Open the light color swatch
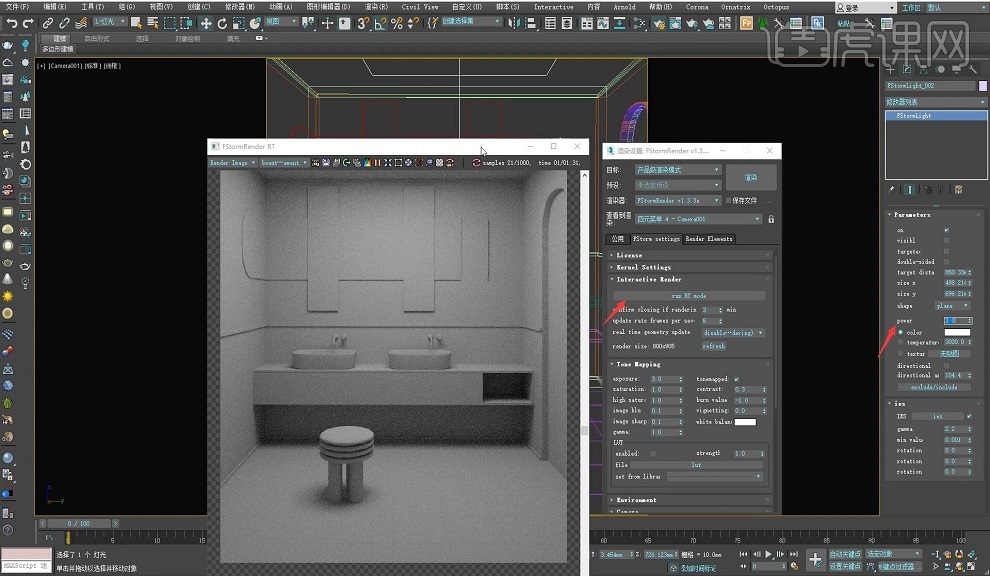 [957, 332]
